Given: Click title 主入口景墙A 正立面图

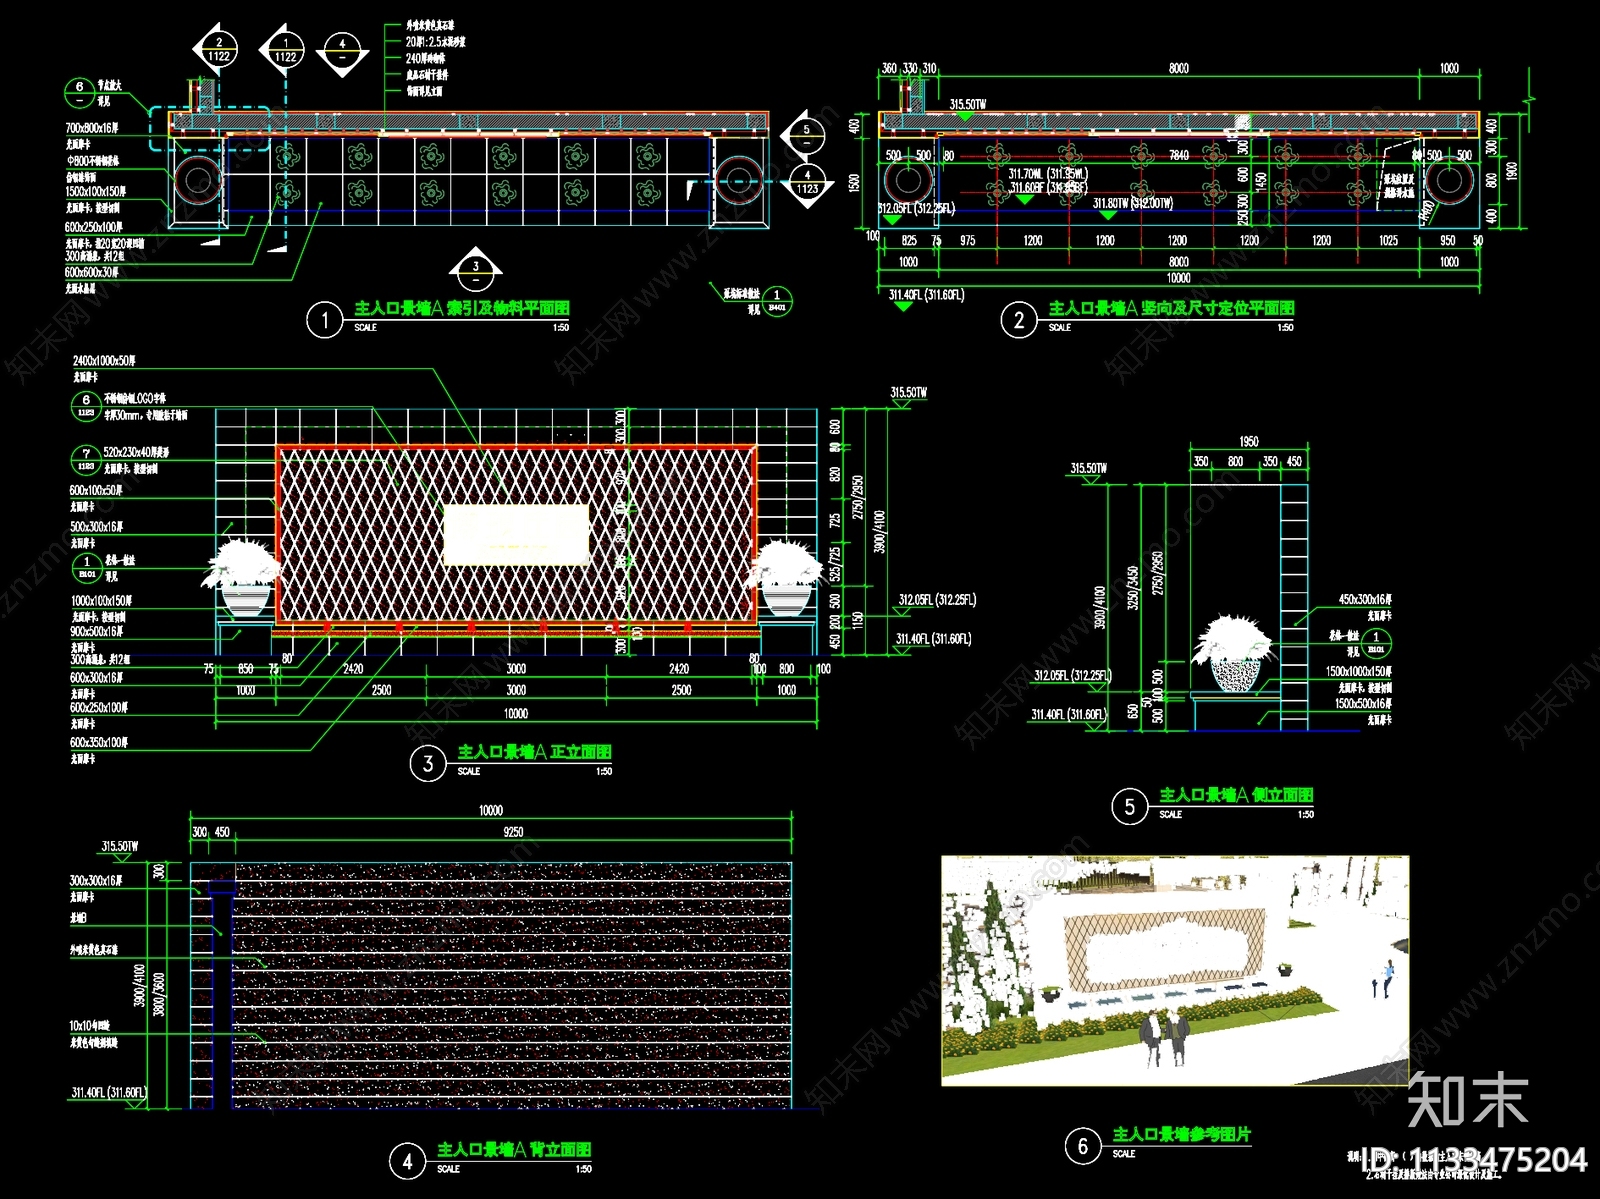Looking at the screenshot, I should point(535,752).
